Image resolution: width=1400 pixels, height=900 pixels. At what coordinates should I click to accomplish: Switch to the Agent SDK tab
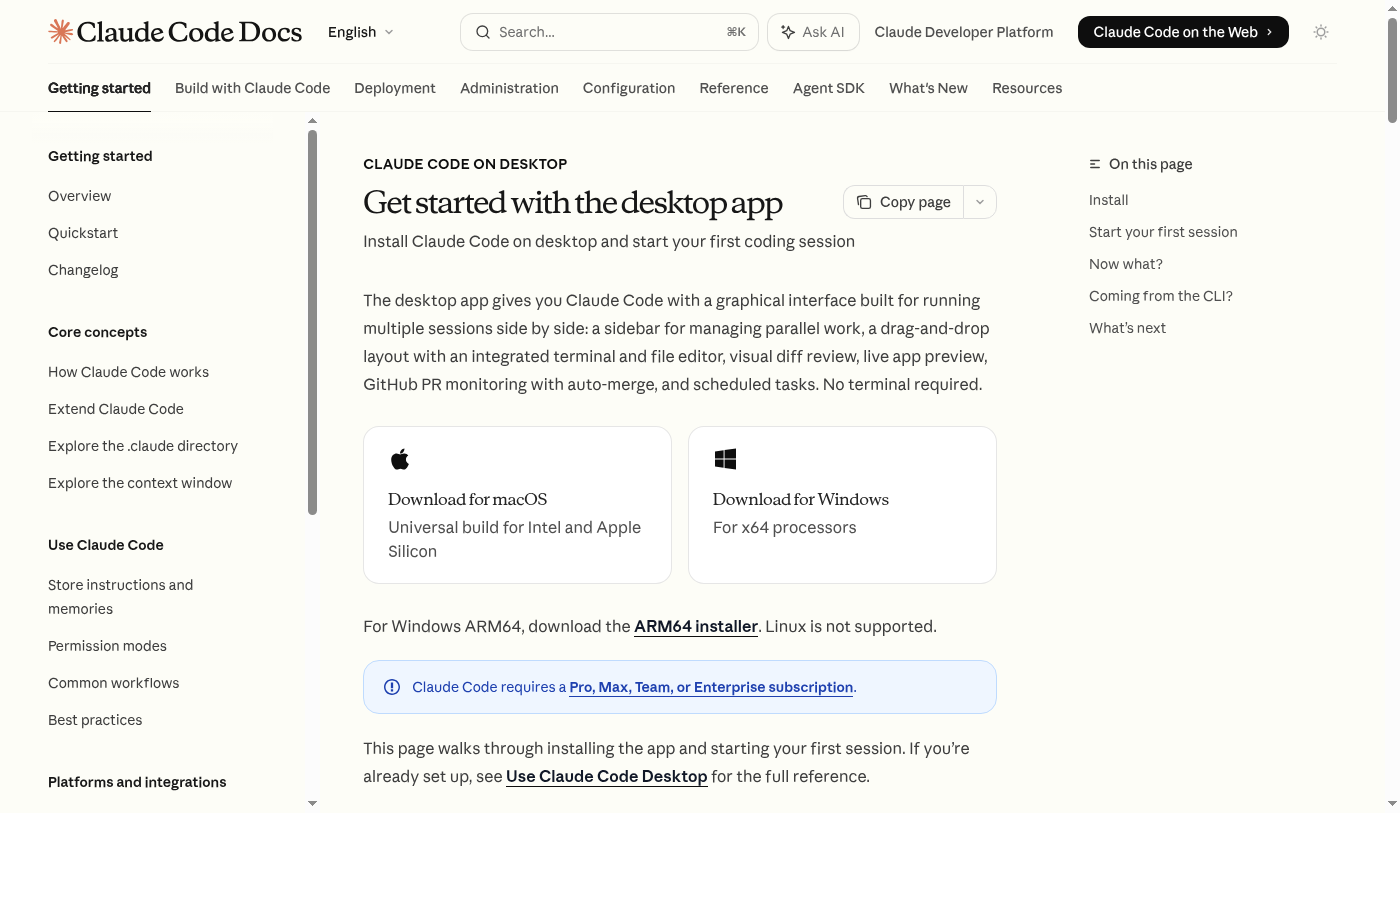tap(828, 88)
